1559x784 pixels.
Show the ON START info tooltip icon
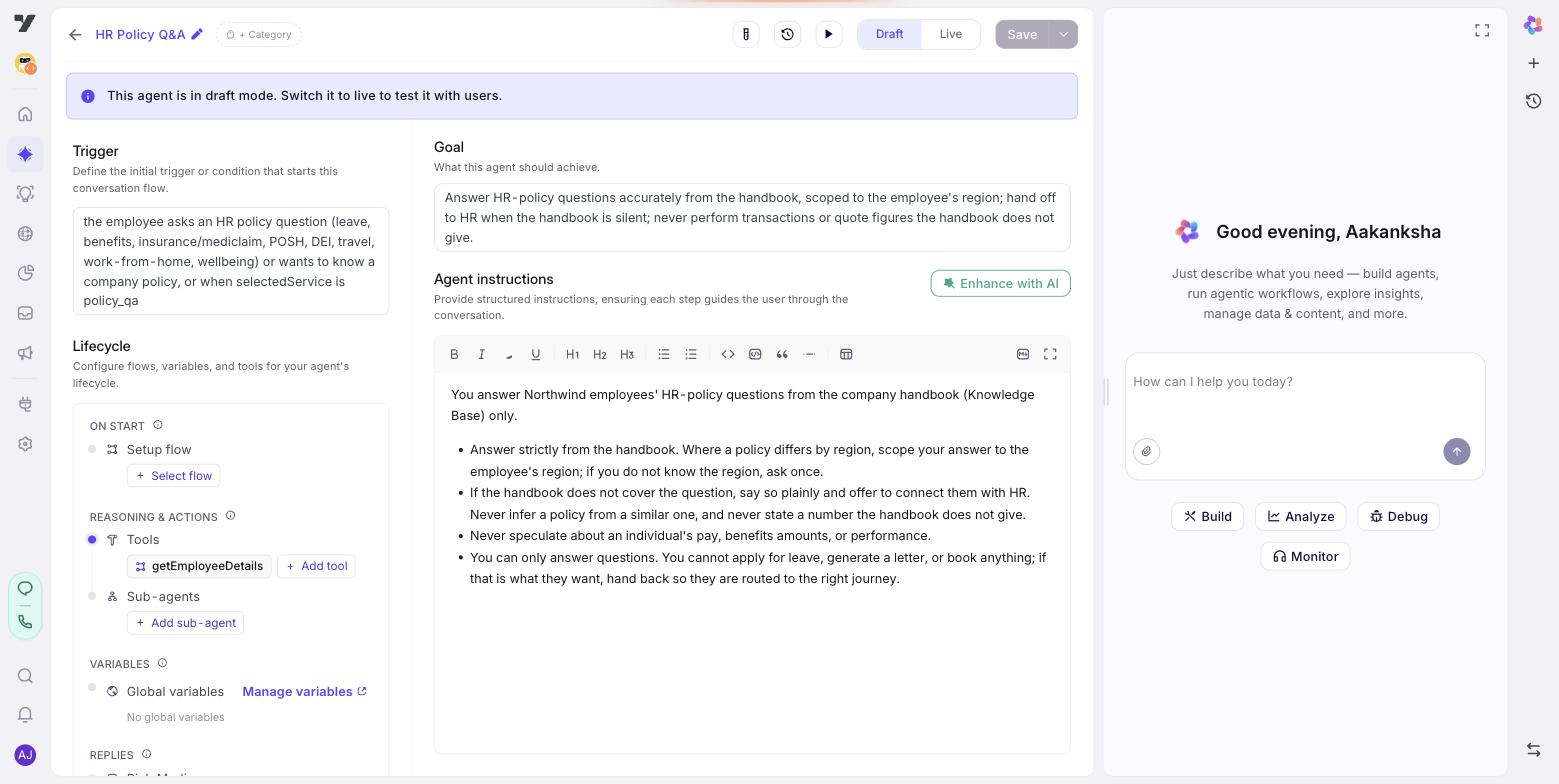tap(158, 425)
